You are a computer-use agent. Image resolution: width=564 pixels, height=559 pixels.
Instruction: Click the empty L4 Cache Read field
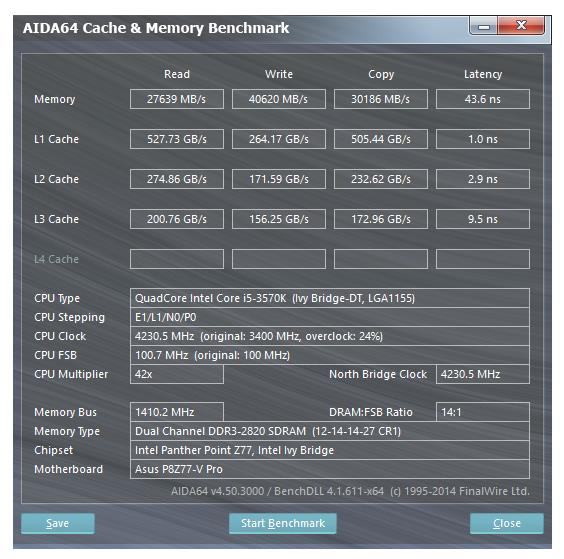point(177,259)
